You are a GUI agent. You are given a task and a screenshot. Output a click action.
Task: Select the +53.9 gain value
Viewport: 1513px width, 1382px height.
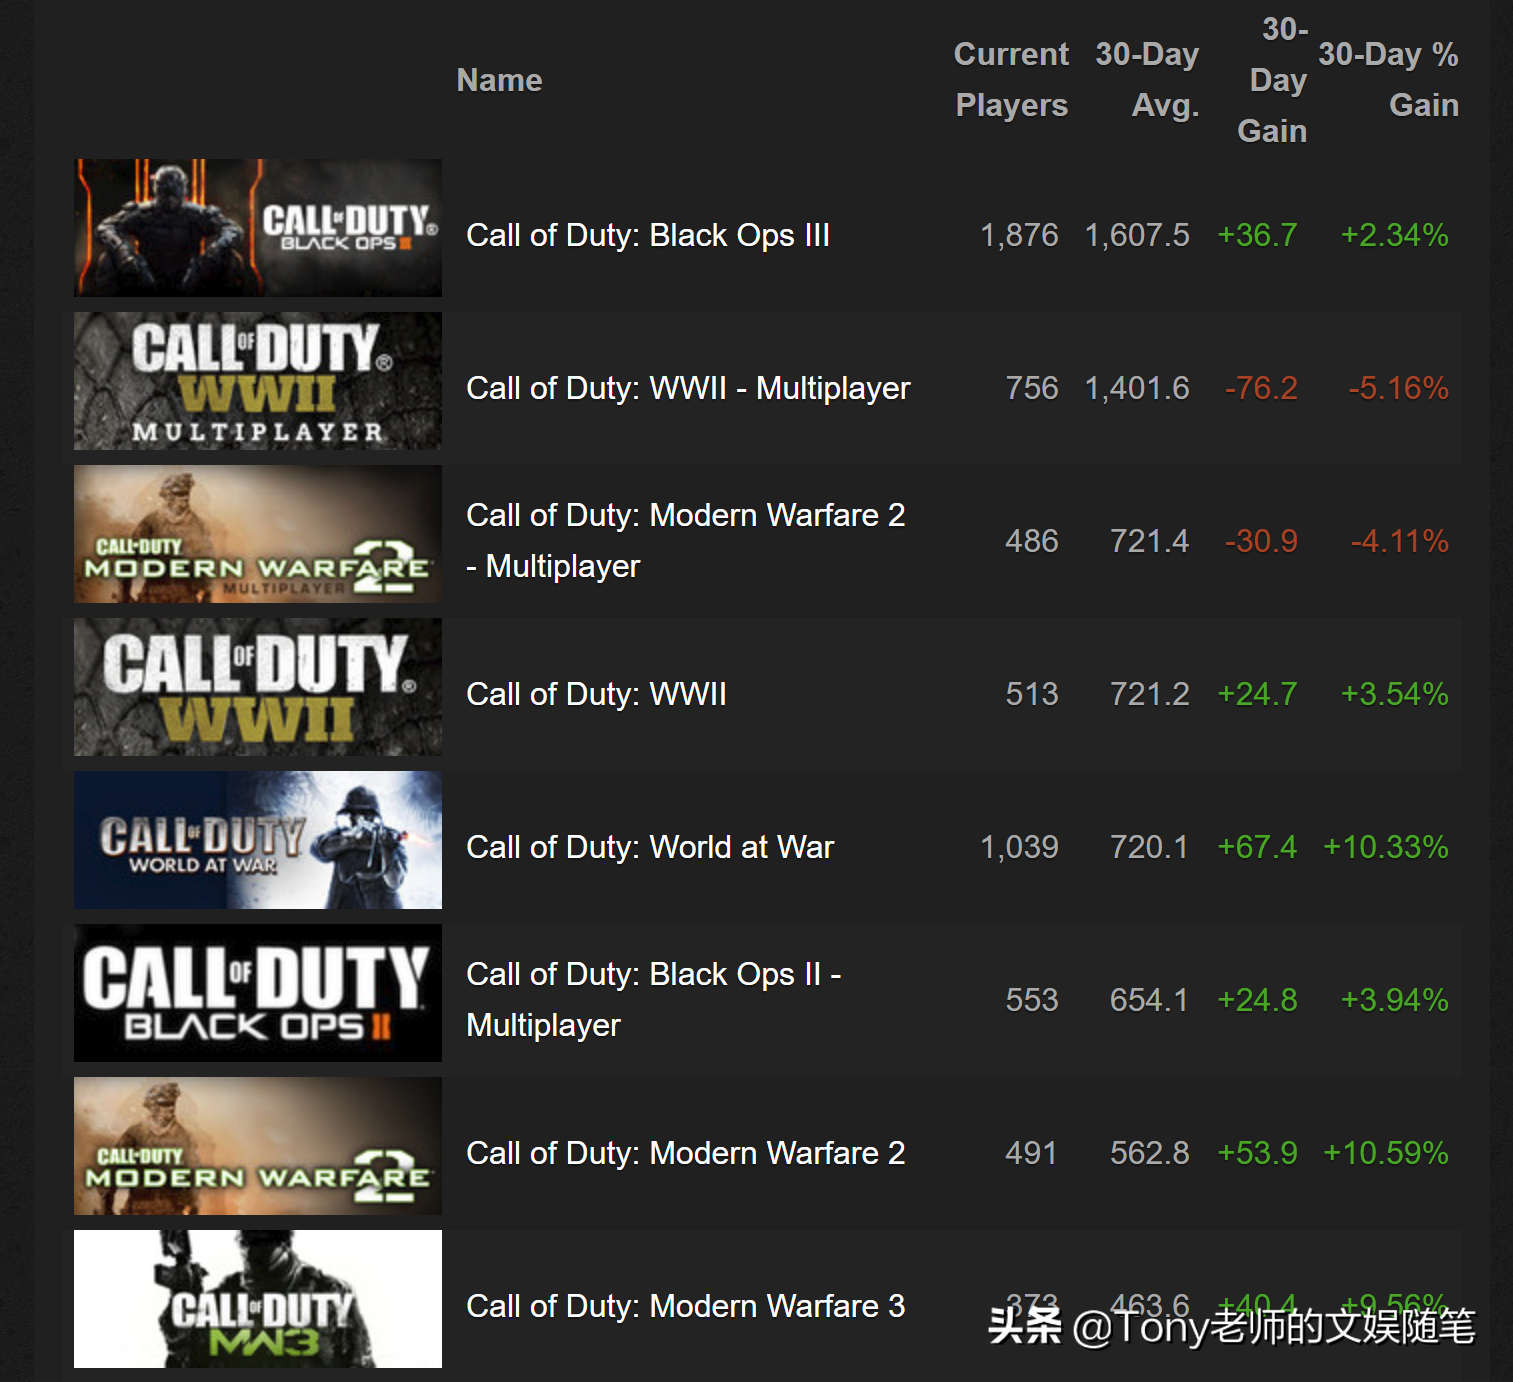coord(1257,1153)
